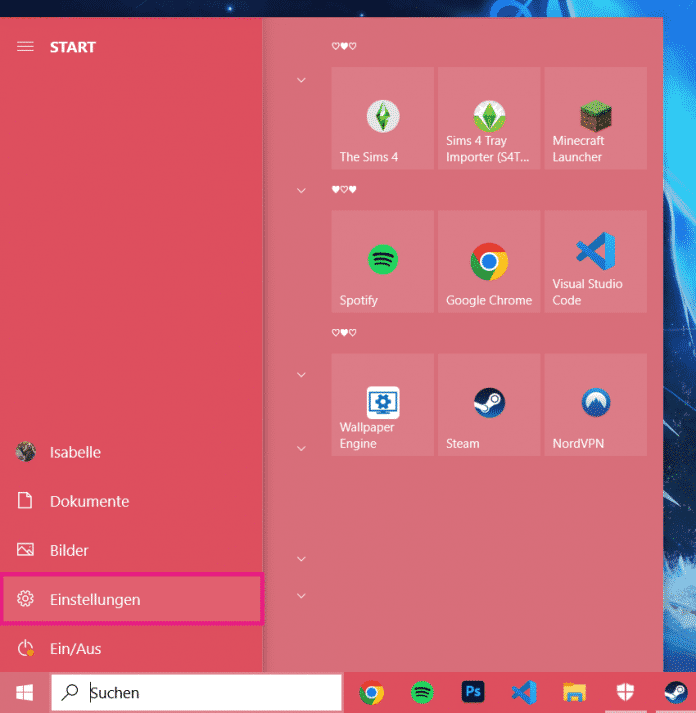The width and height of the screenshot is (696, 713).
Task: Collapse the START hamburger menu
Action: 26,47
